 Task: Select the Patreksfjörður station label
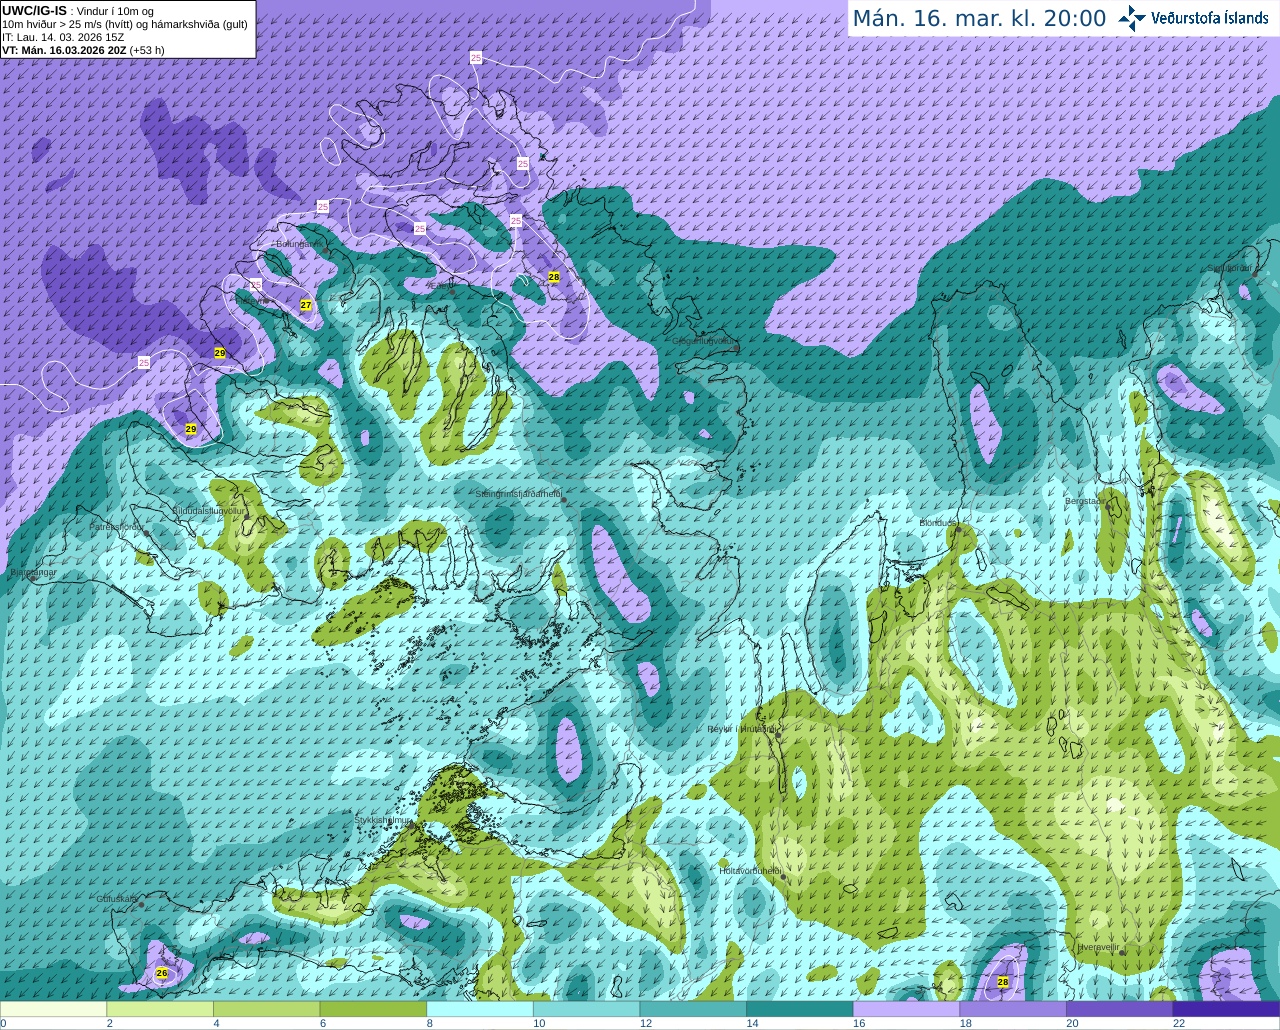(x=117, y=526)
